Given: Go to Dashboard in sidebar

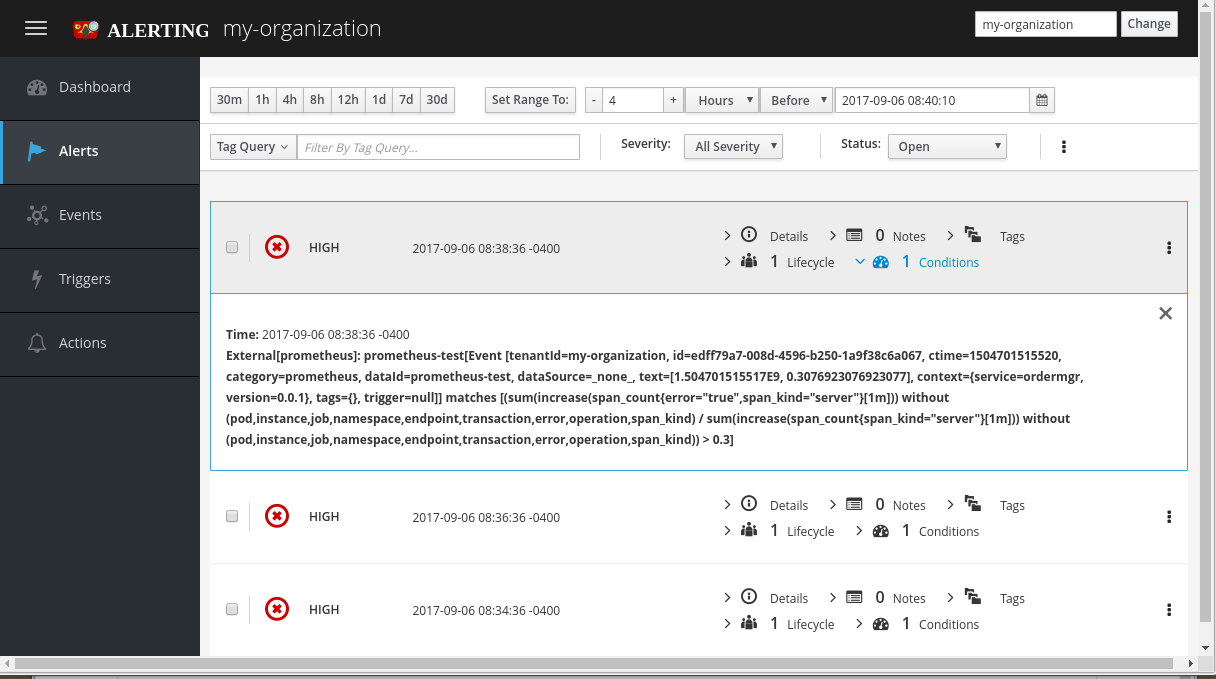Looking at the screenshot, I should click(100, 87).
